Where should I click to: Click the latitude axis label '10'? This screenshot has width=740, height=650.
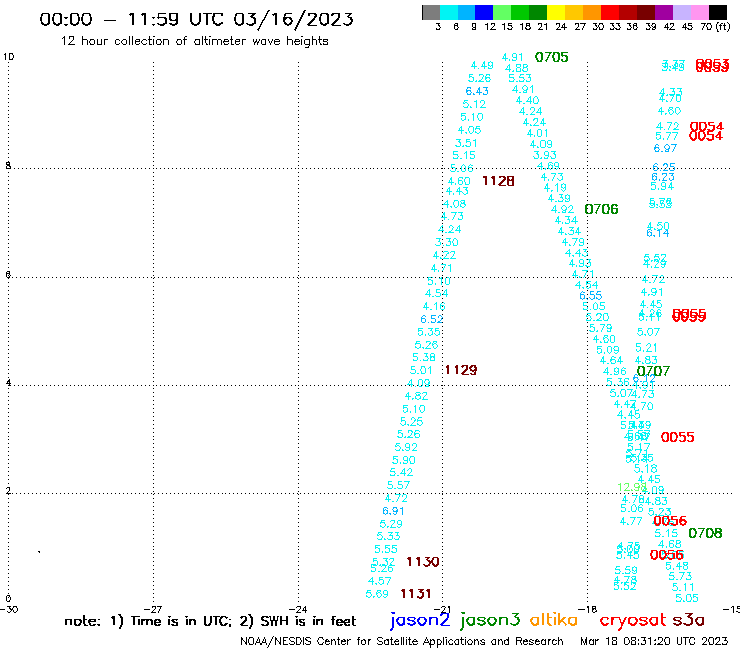[x=9, y=57]
